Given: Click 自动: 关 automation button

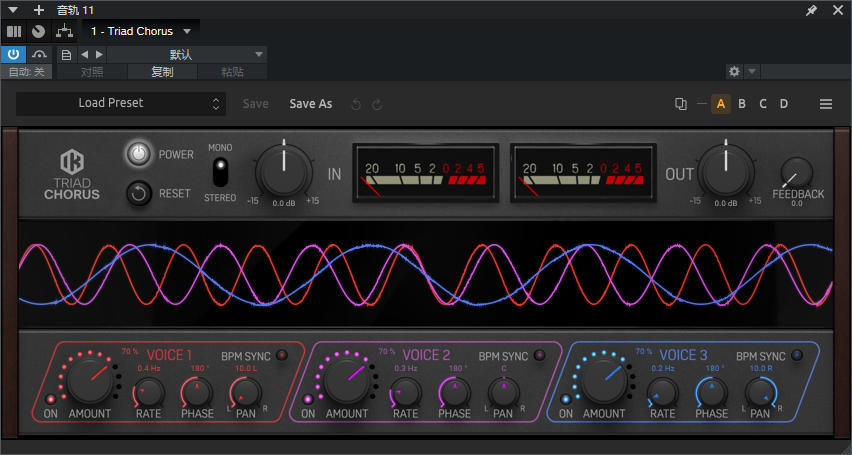Looking at the screenshot, I should (x=27, y=72).
